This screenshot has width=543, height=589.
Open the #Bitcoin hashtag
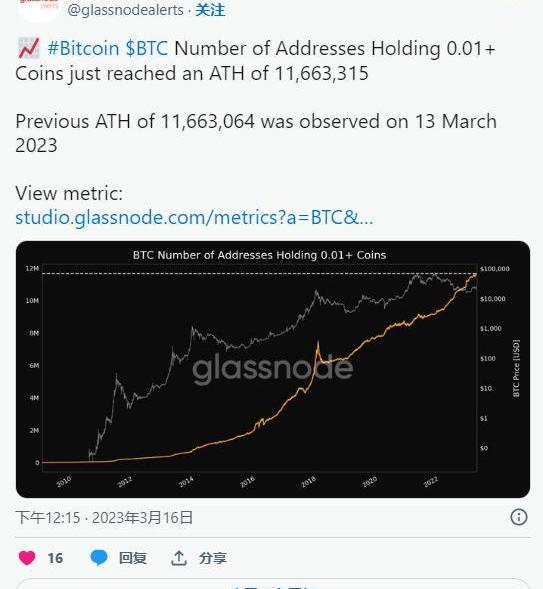(x=83, y=48)
